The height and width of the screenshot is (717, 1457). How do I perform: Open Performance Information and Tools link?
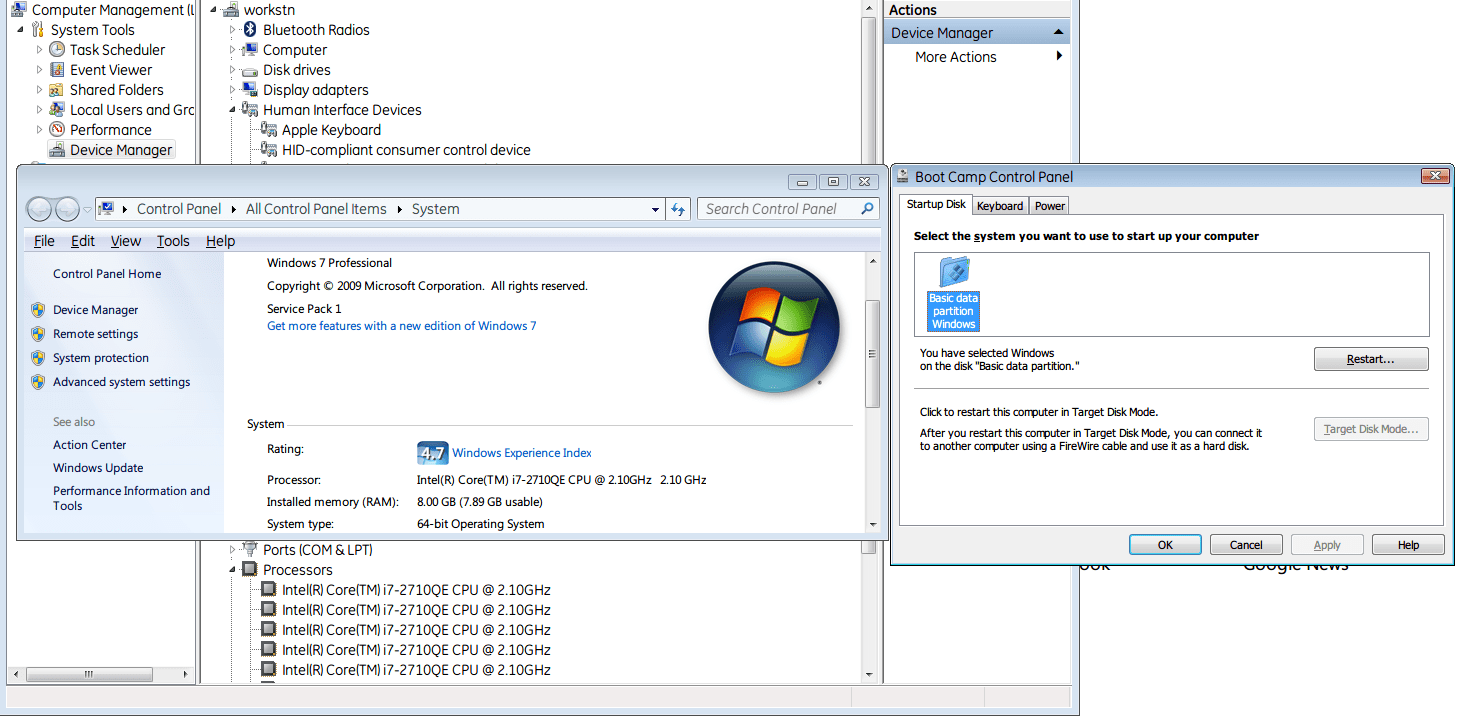(x=131, y=498)
